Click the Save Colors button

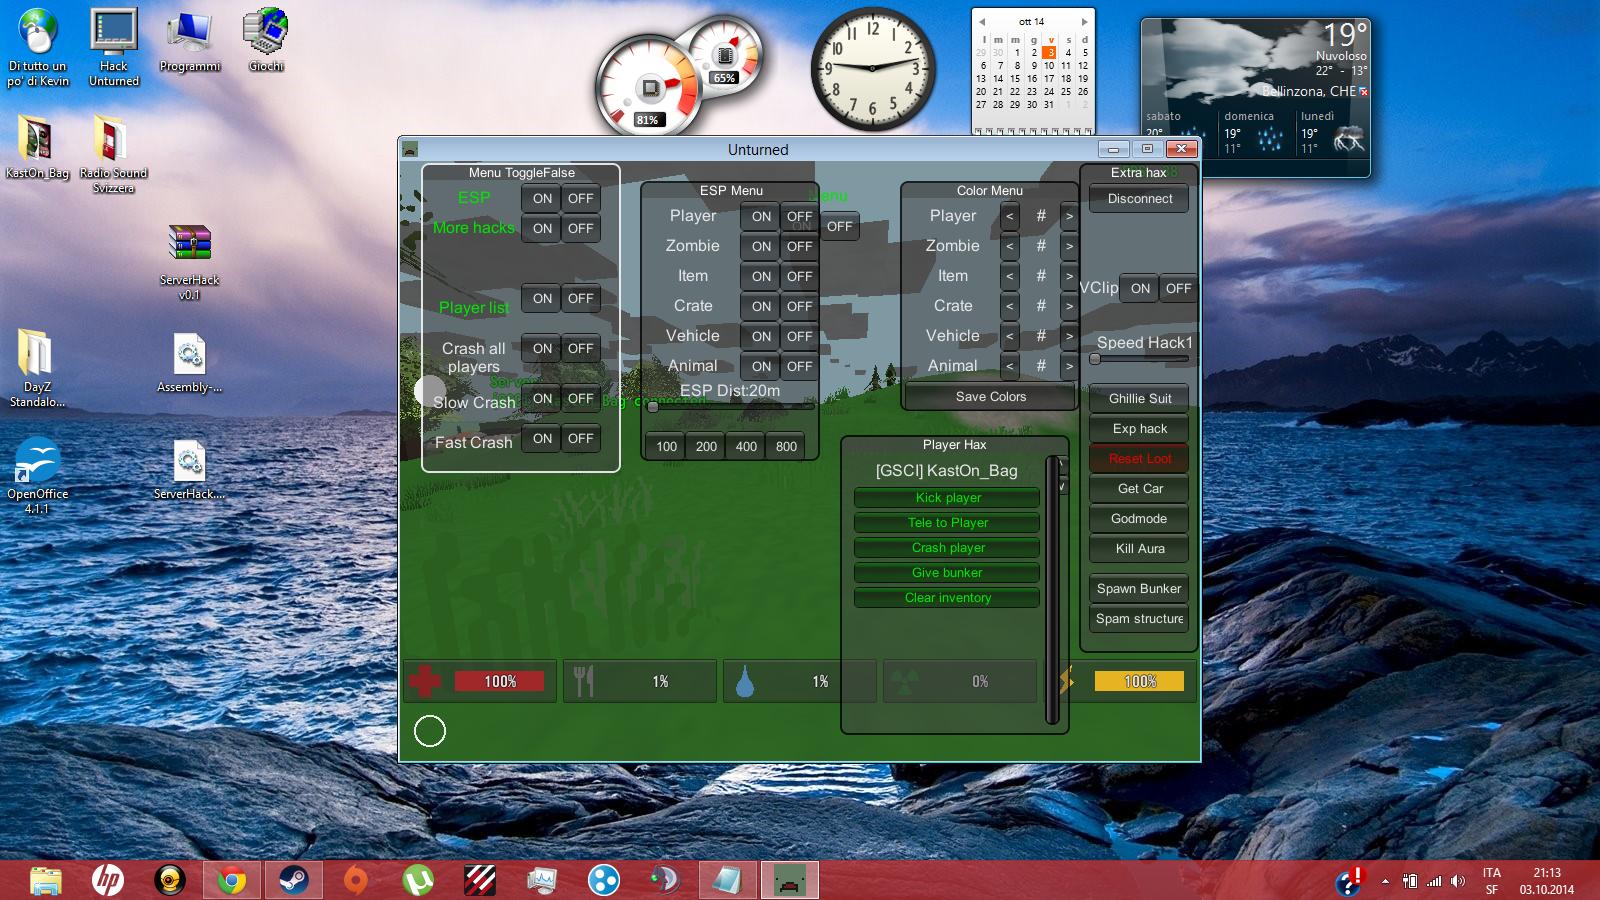[x=990, y=397]
